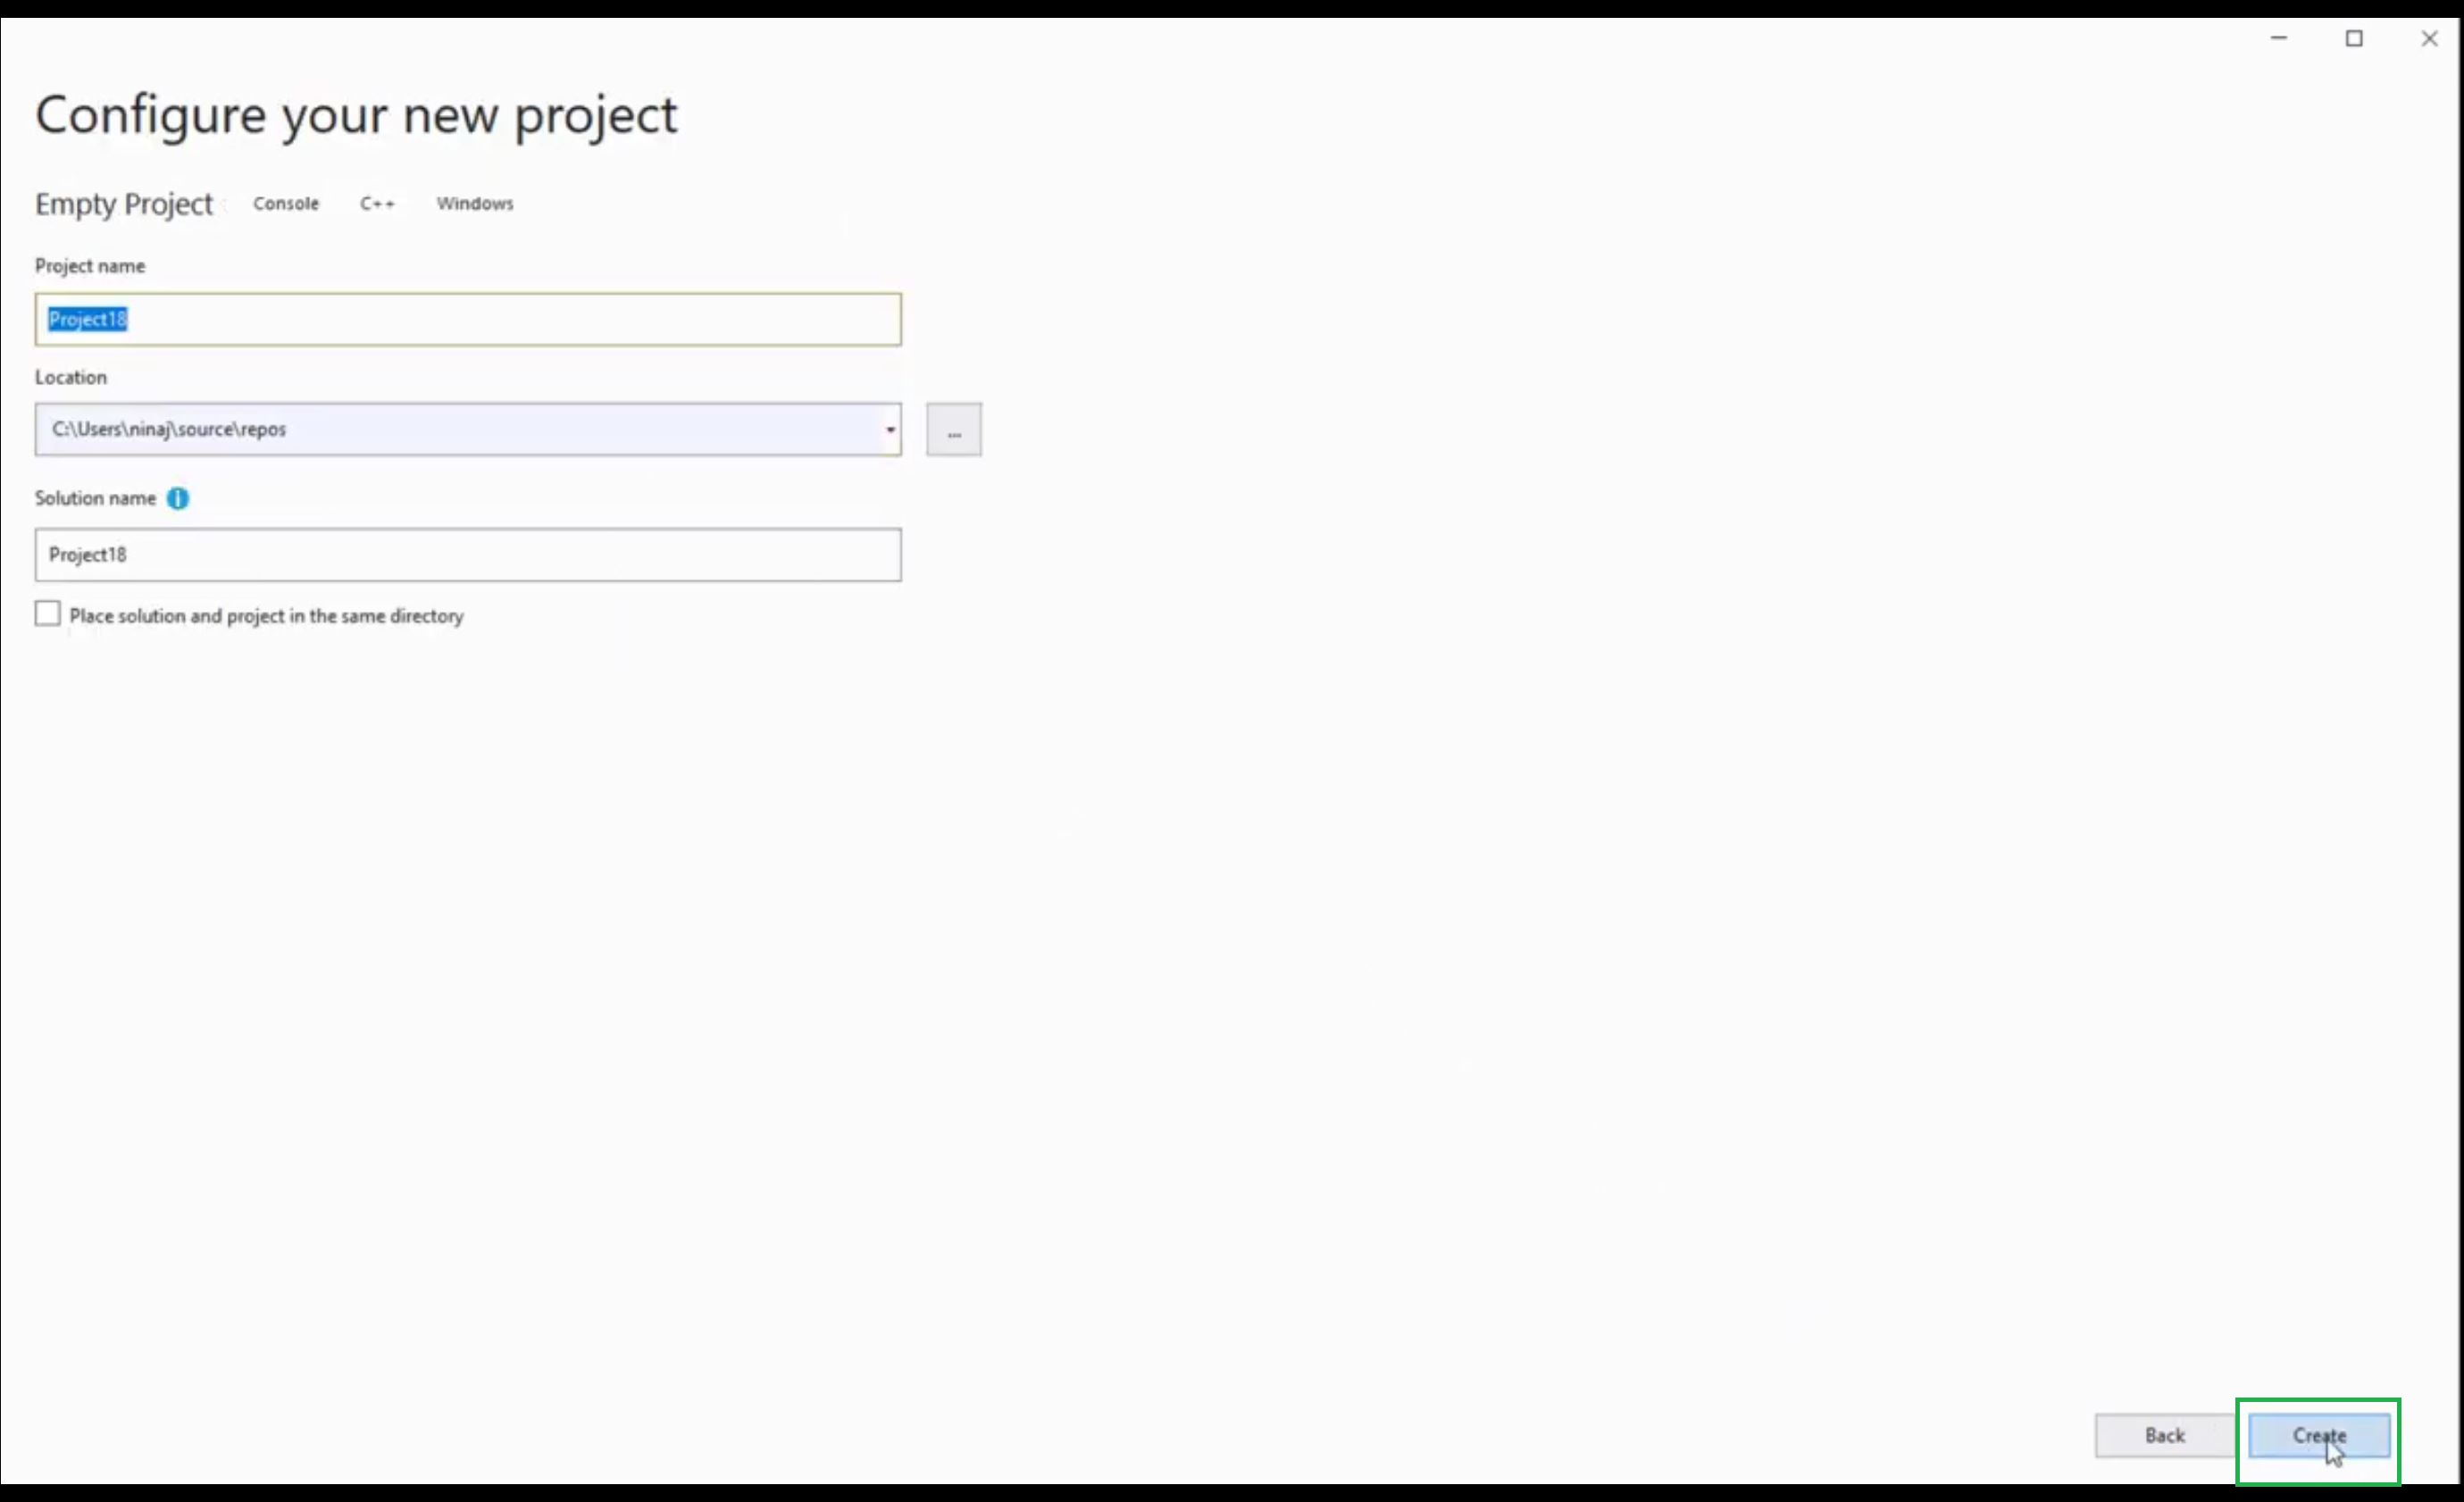Click the Location path combo box
2464x1502 pixels.
[450, 430]
